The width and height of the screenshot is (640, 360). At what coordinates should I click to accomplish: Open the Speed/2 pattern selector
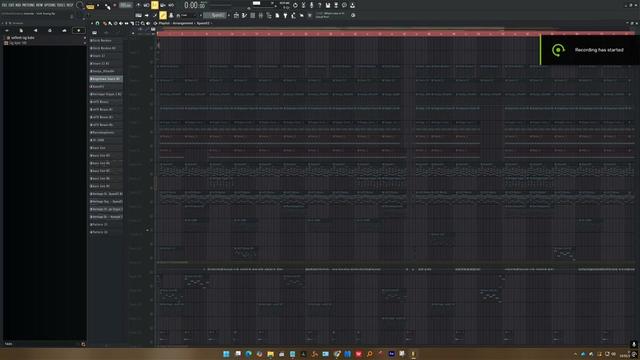(215, 15)
